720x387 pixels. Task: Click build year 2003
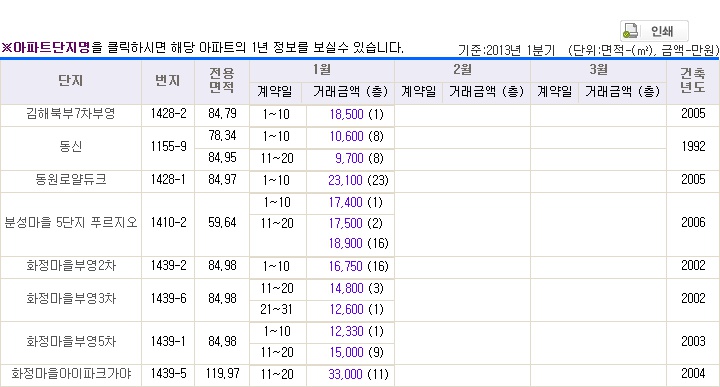693,342
